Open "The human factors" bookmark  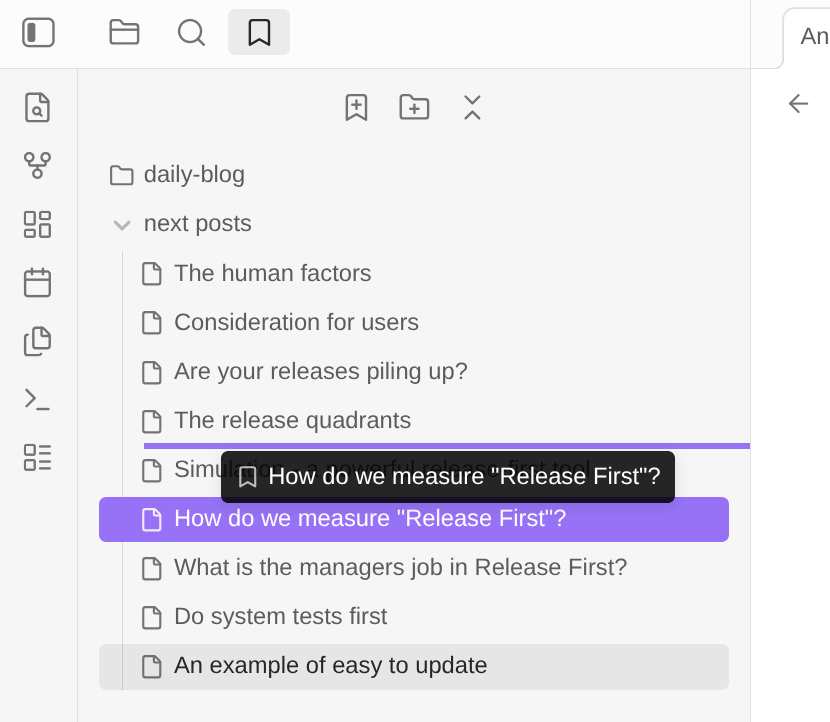[x=272, y=274]
